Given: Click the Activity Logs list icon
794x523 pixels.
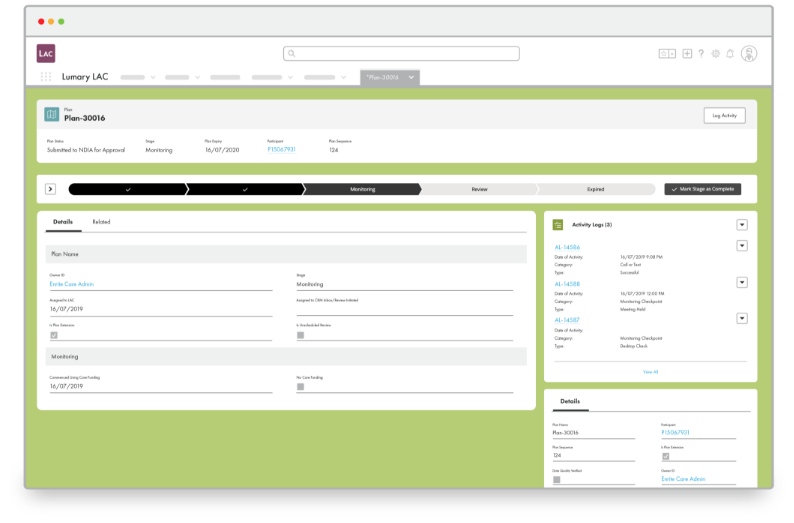Looking at the screenshot, I should (x=558, y=225).
